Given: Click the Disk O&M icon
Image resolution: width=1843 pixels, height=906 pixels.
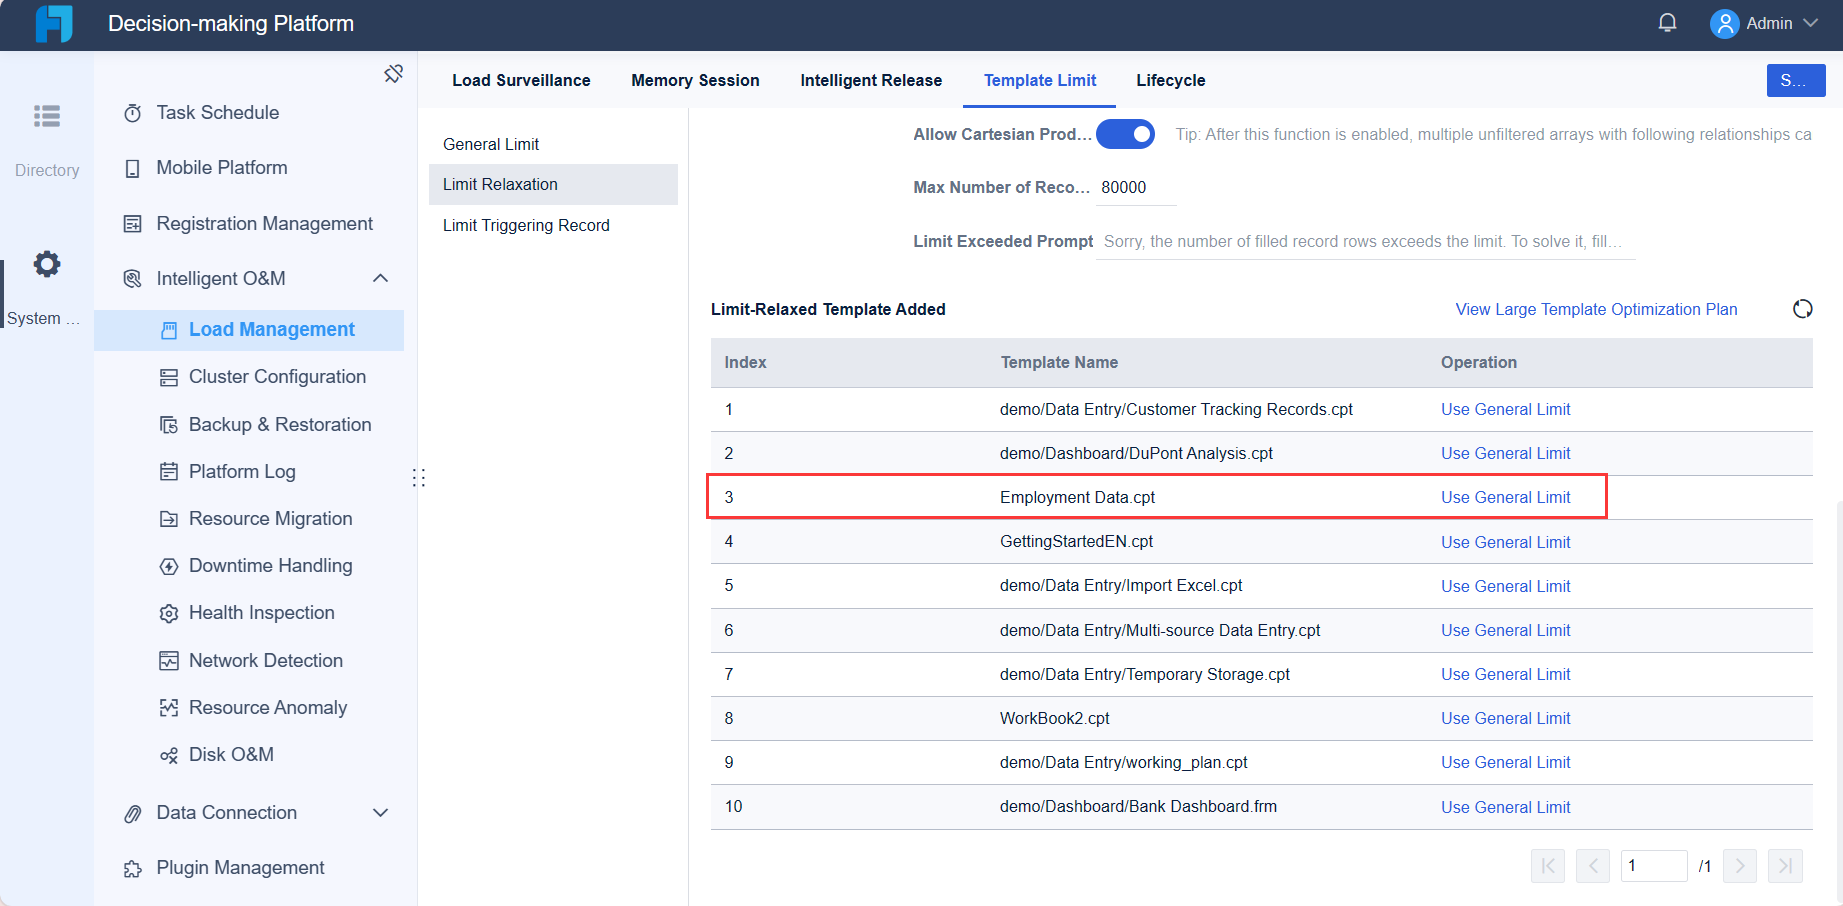Looking at the screenshot, I should [x=168, y=755].
